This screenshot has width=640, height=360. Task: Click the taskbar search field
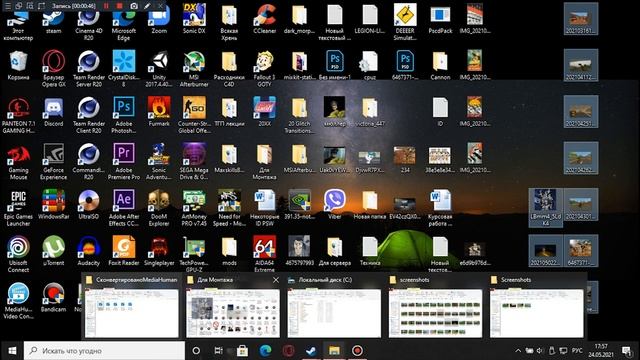pos(104,351)
